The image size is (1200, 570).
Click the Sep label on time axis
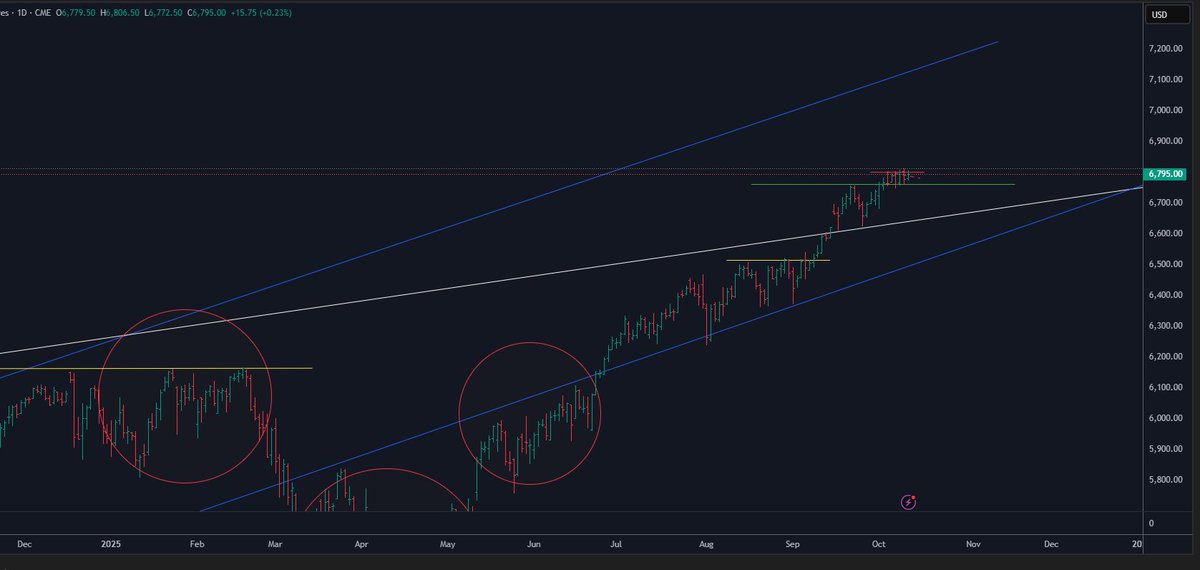(794, 544)
